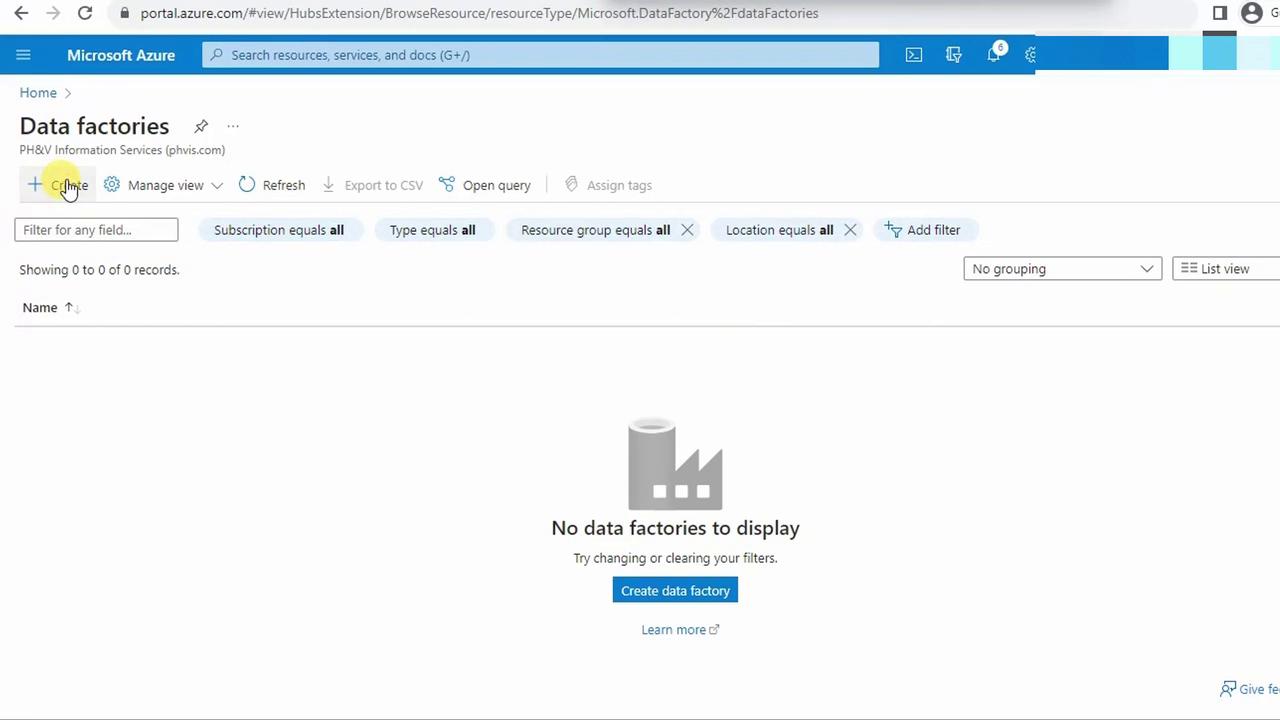Viewport: 1280px width, 720px height.
Task: Open the Azure portal hamburger menu
Action: pyautogui.click(x=24, y=55)
